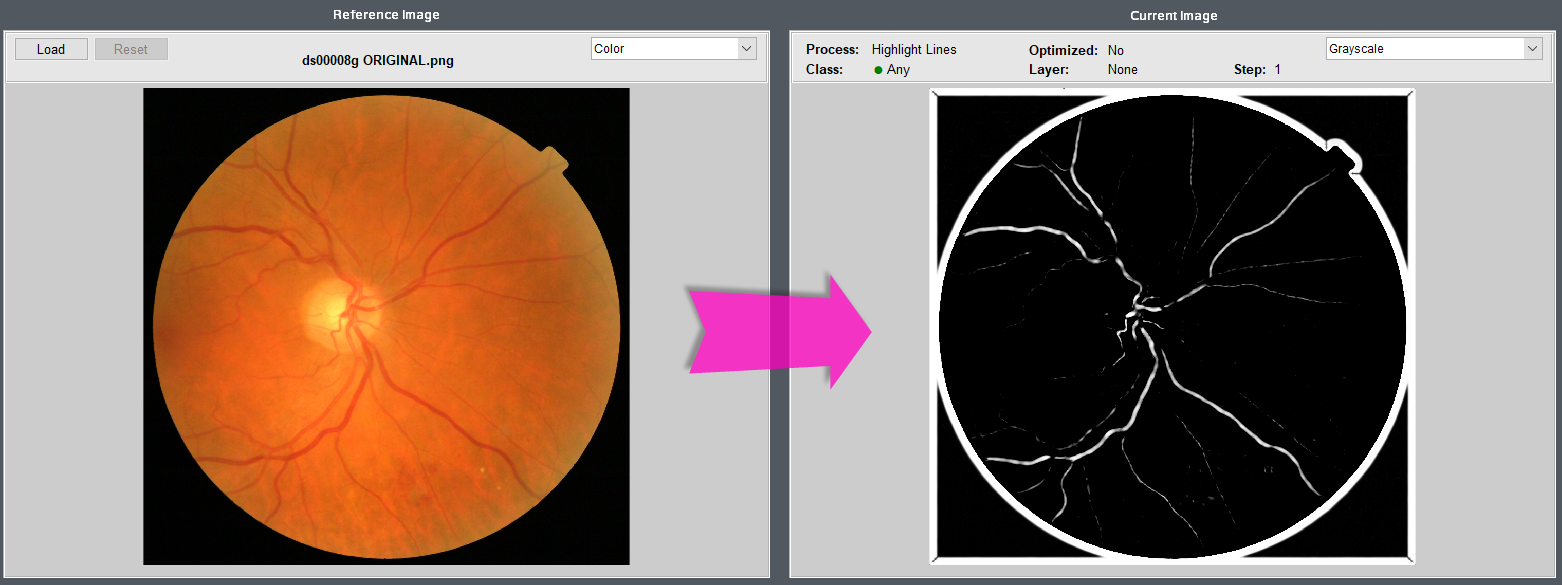
Task: Click the greyed-out Reset button
Action: (131, 49)
